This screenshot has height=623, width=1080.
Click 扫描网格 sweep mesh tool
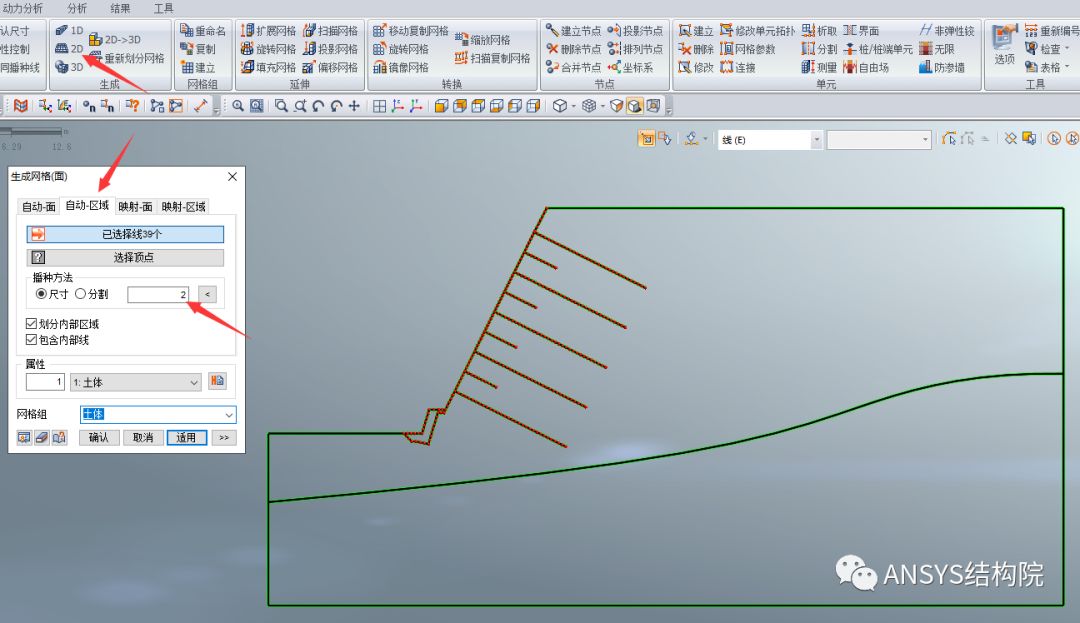click(x=331, y=30)
